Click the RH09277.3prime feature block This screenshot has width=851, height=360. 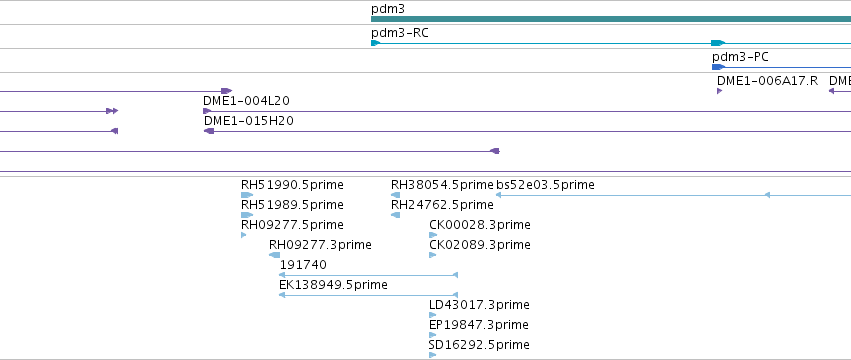click(x=275, y=255)
